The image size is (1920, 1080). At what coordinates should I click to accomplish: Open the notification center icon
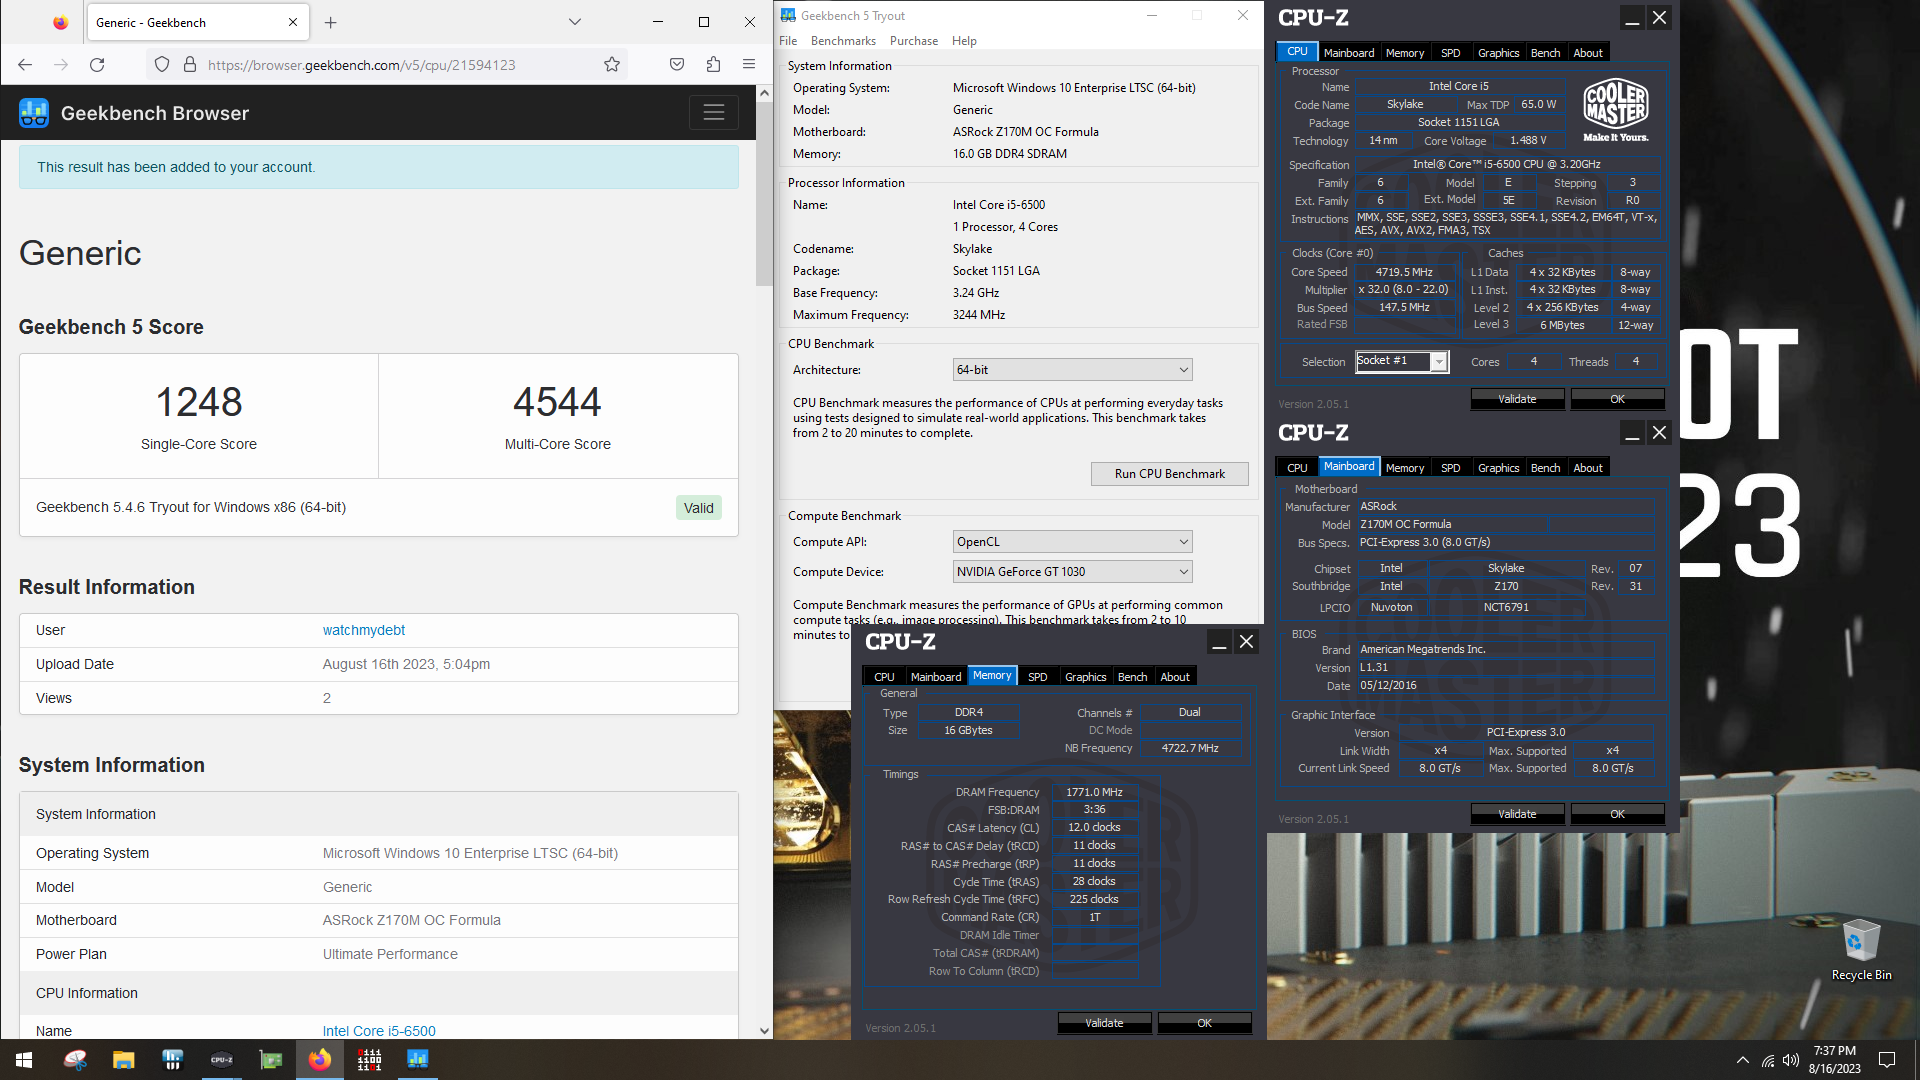coord(1887,1060)
